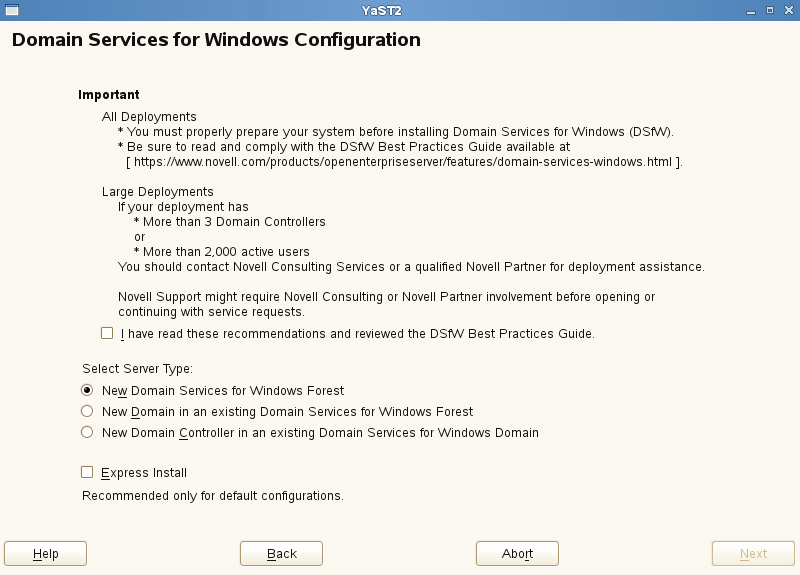
Task: Click the novell.com DSfW Best Practices URL
Action: (404, 161)
